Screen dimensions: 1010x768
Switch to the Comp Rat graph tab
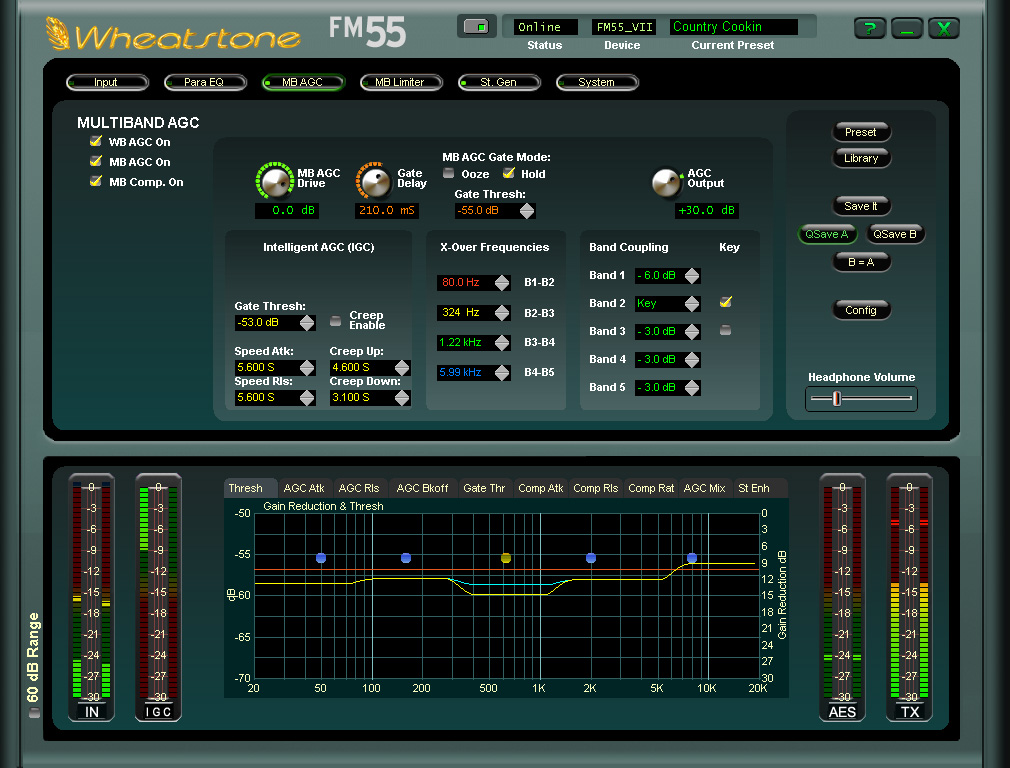click(651, 488)
